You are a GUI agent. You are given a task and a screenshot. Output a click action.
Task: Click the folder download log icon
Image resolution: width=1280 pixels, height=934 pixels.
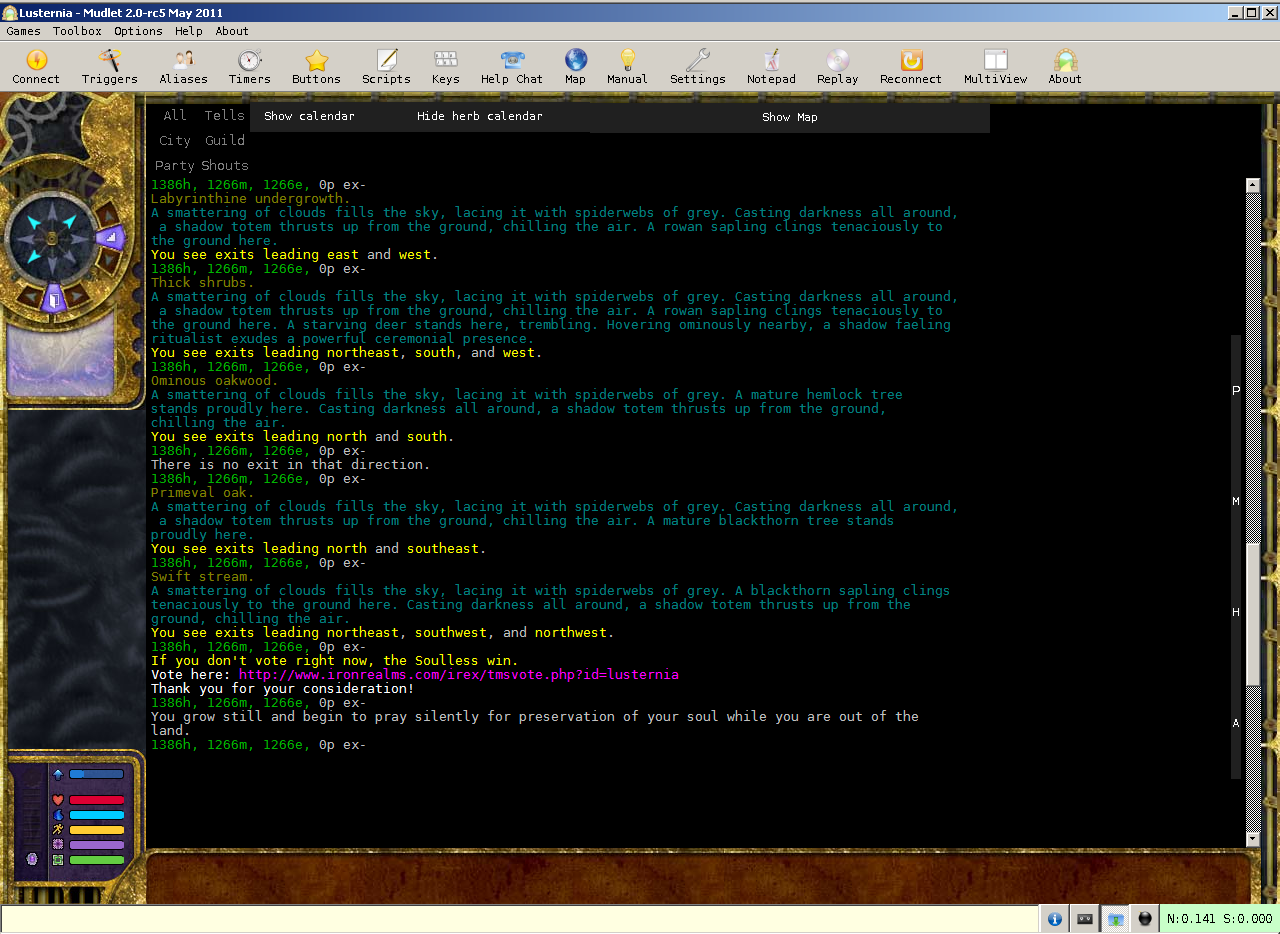click(1115, 918)
